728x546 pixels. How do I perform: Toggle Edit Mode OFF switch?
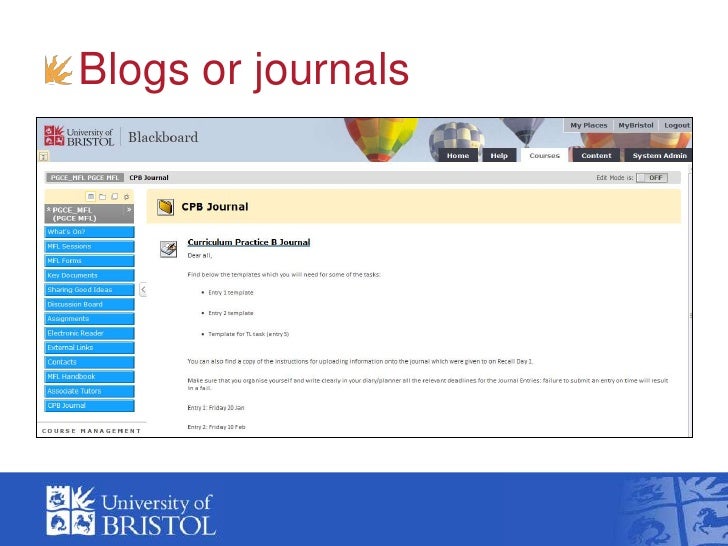click(x=652, y=178)
